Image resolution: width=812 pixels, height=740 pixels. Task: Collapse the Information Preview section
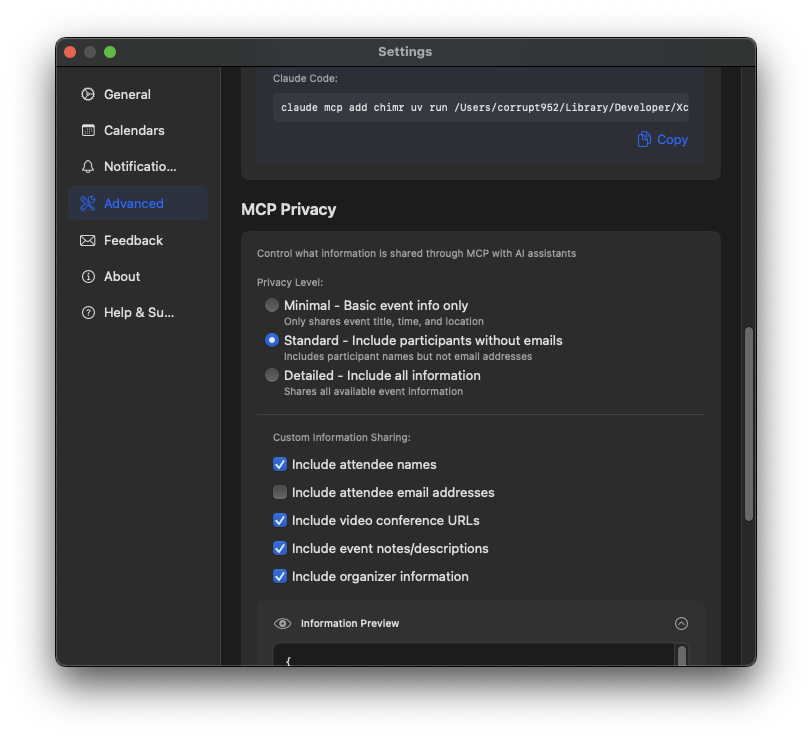pos(681,623)
